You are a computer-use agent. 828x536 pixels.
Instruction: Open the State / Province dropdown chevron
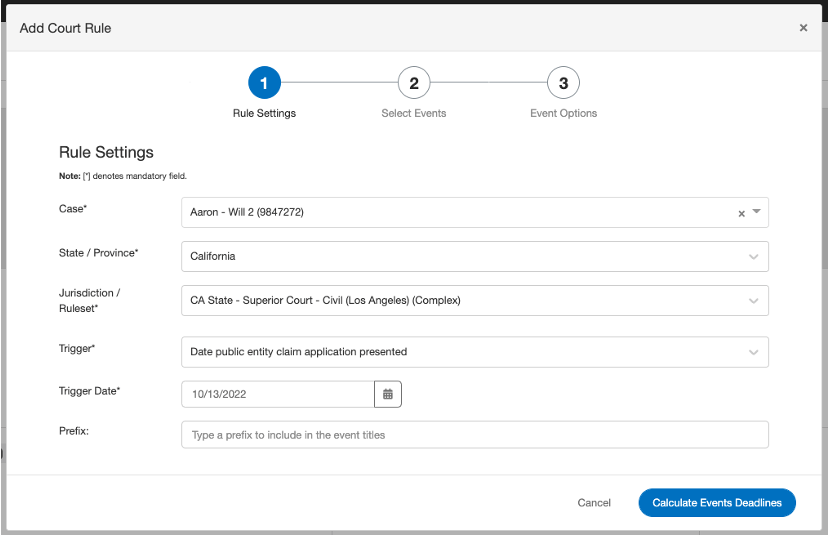coord(754,257)
